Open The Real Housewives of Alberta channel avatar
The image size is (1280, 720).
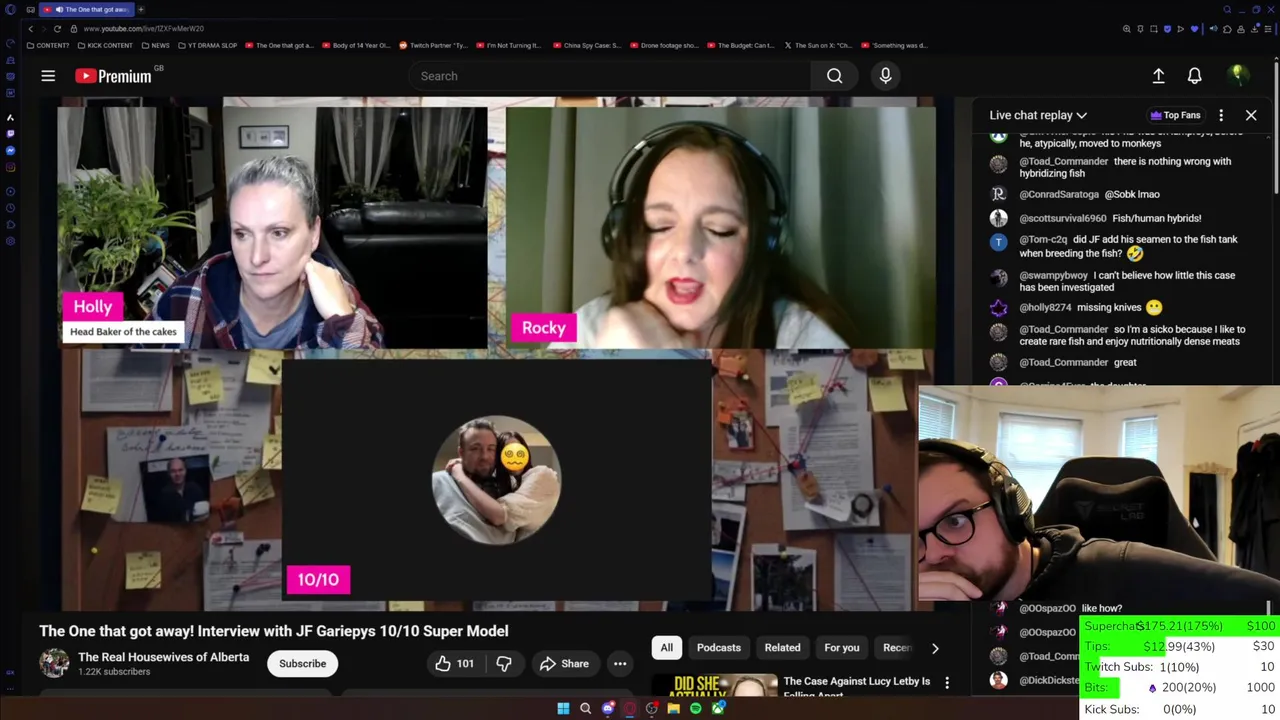point(54,663)
